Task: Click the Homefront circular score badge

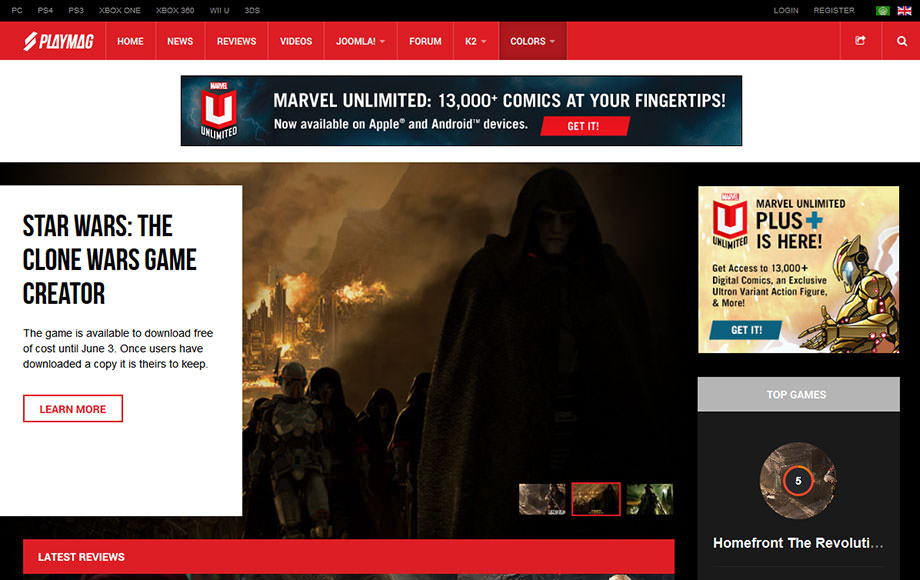Action: point(797,481)
